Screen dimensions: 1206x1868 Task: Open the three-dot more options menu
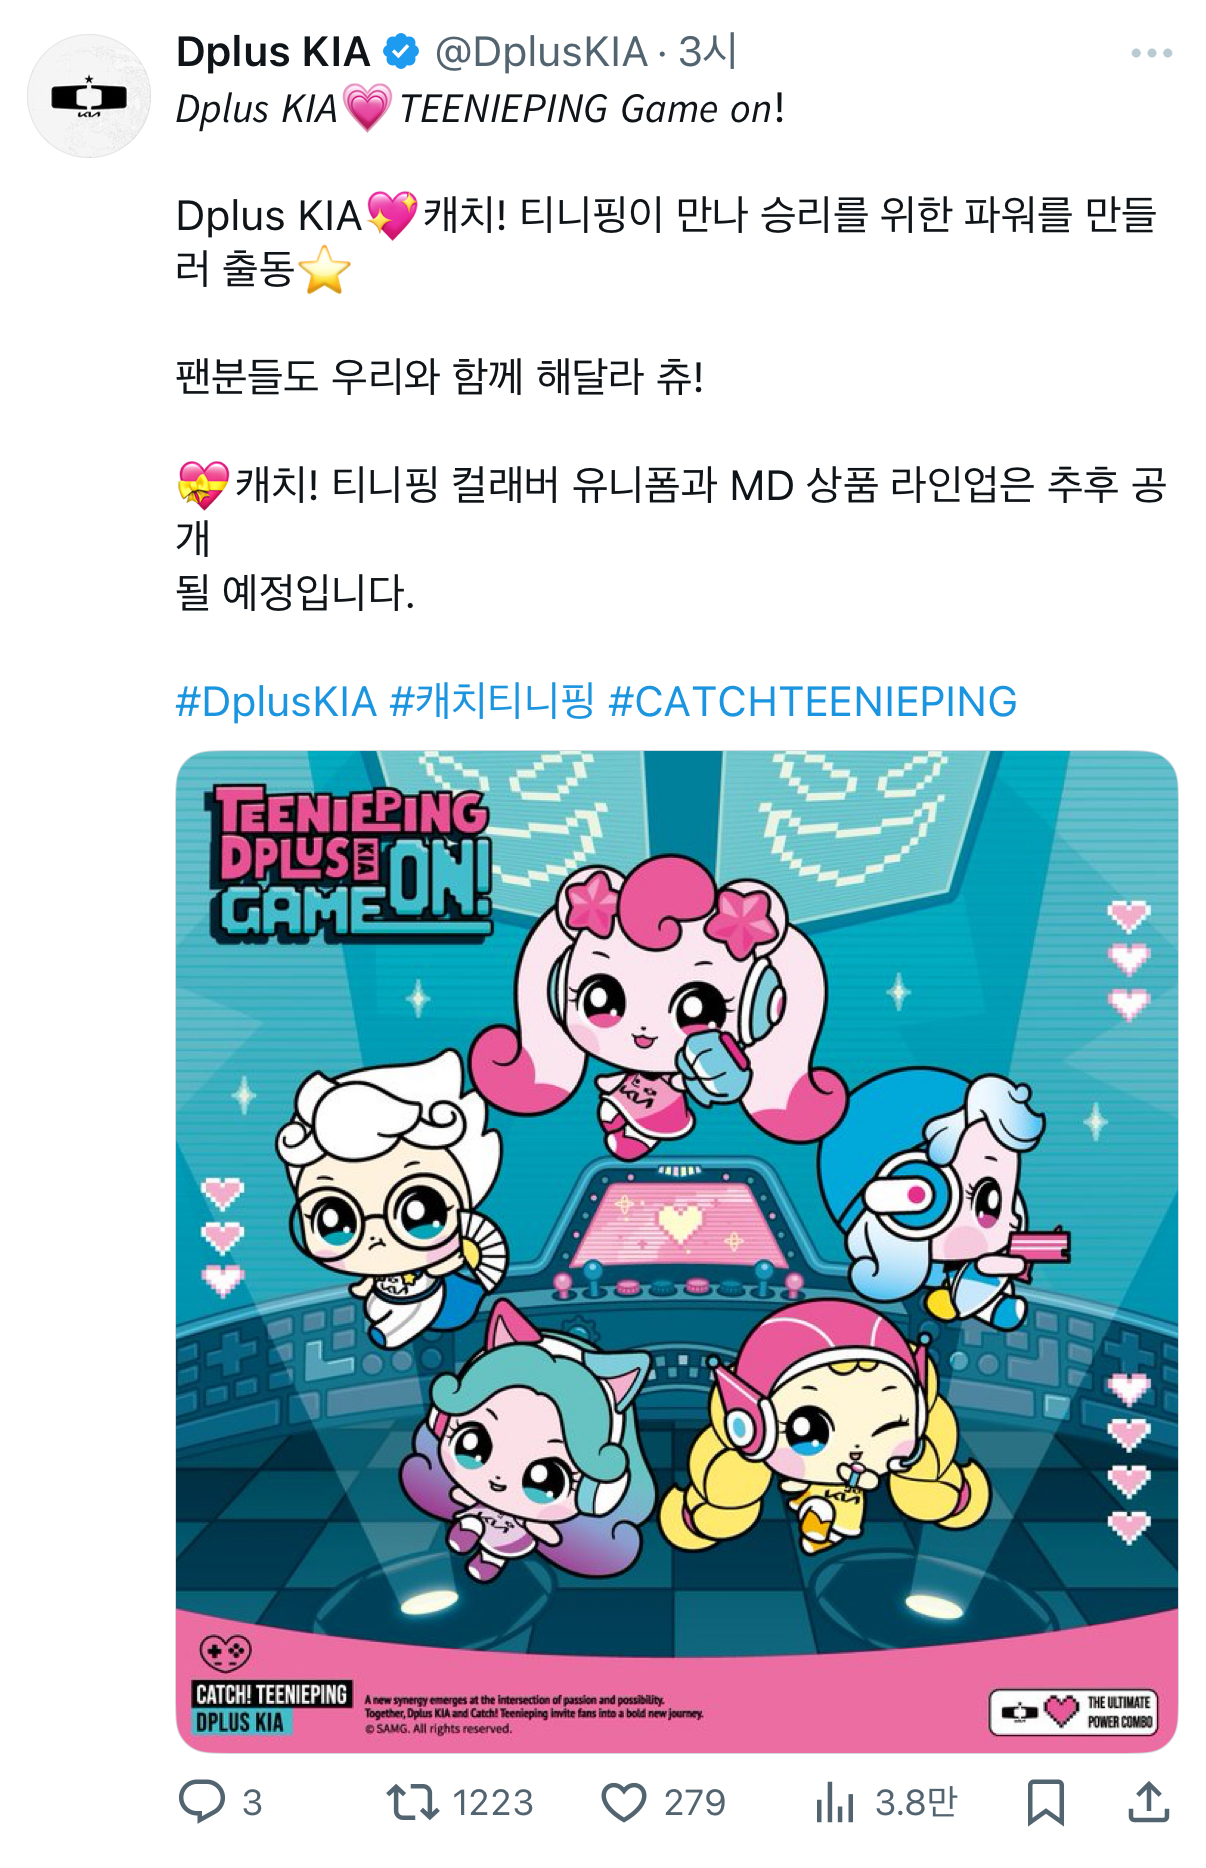tap(1151, 53)
